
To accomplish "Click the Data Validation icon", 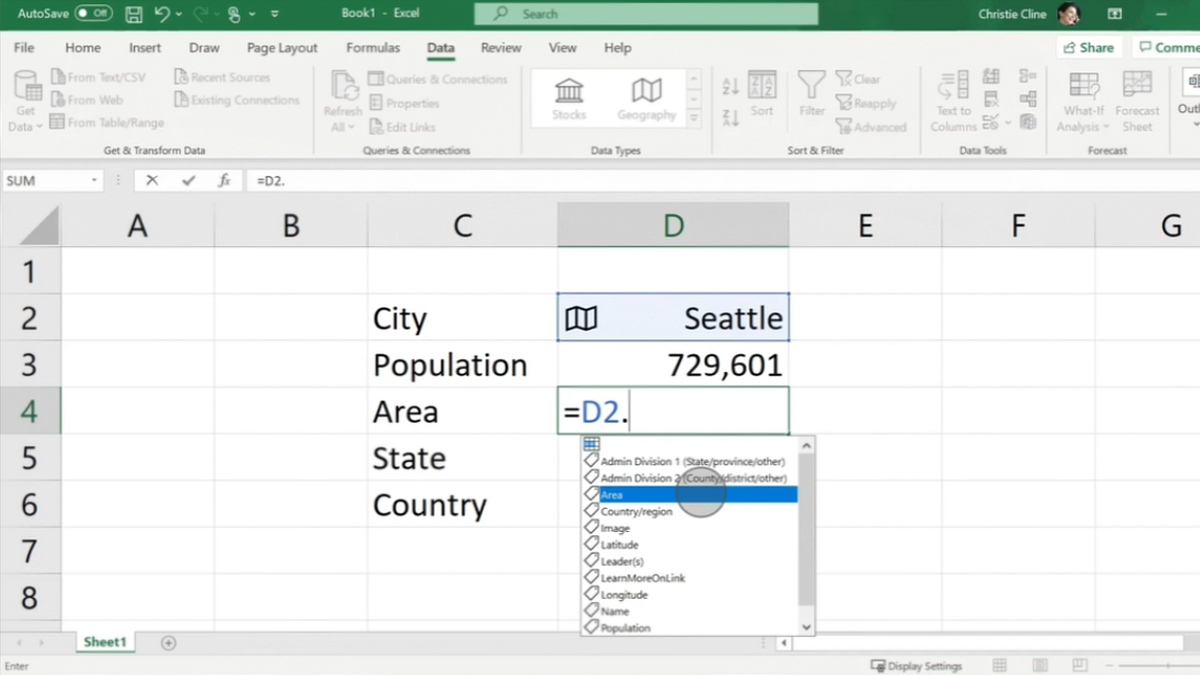I will tap(990, 122).
